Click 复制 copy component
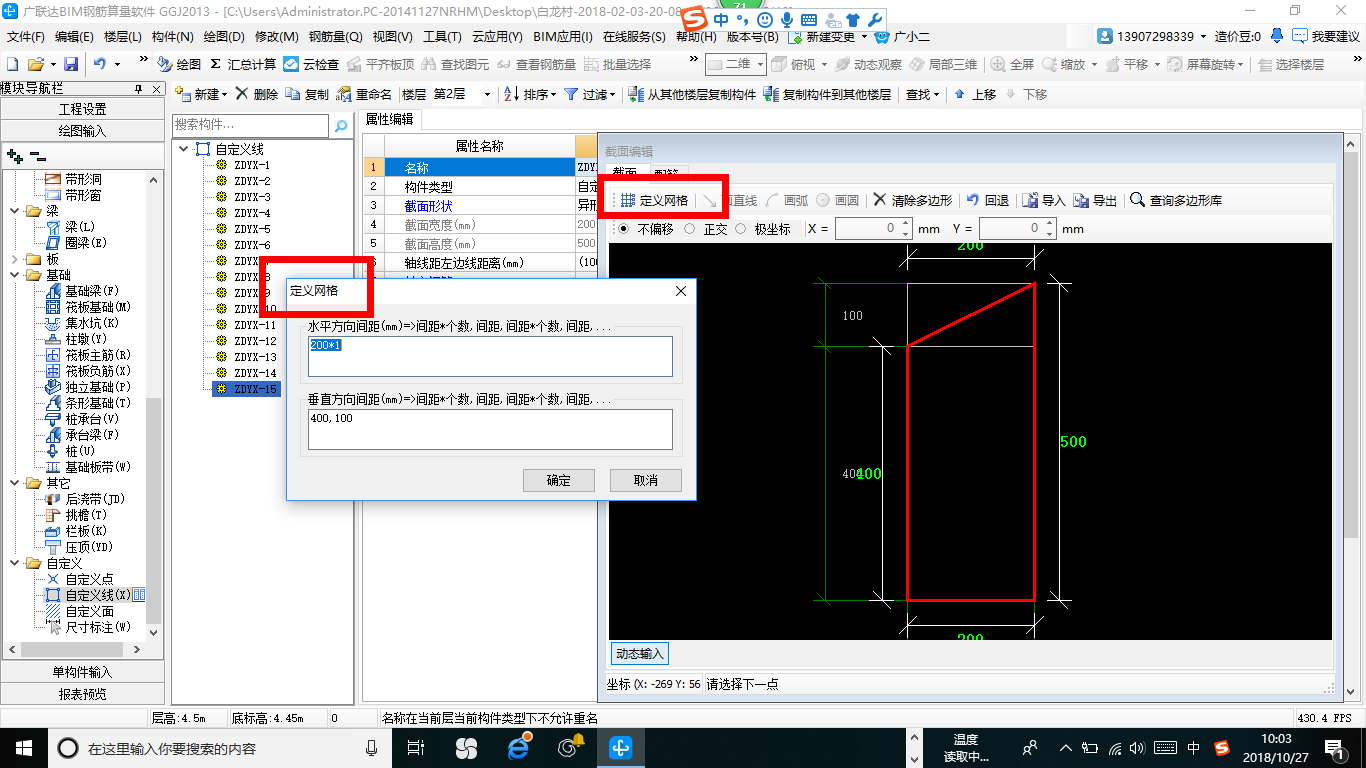Viewport: 1366px width, 768px height. (x=307, y=94)
